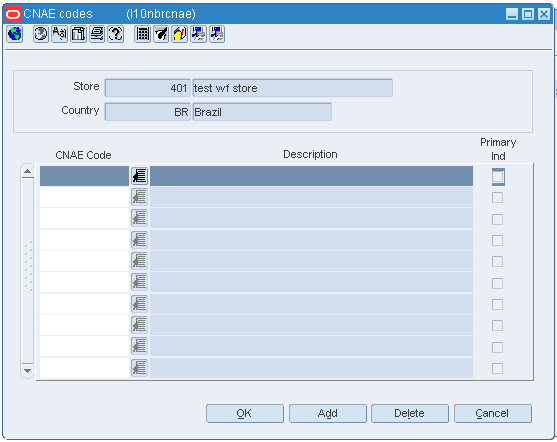This screenshot has height=442, width=557.
Task: Open the calculator toolbar icon
Action: [142, 34]
